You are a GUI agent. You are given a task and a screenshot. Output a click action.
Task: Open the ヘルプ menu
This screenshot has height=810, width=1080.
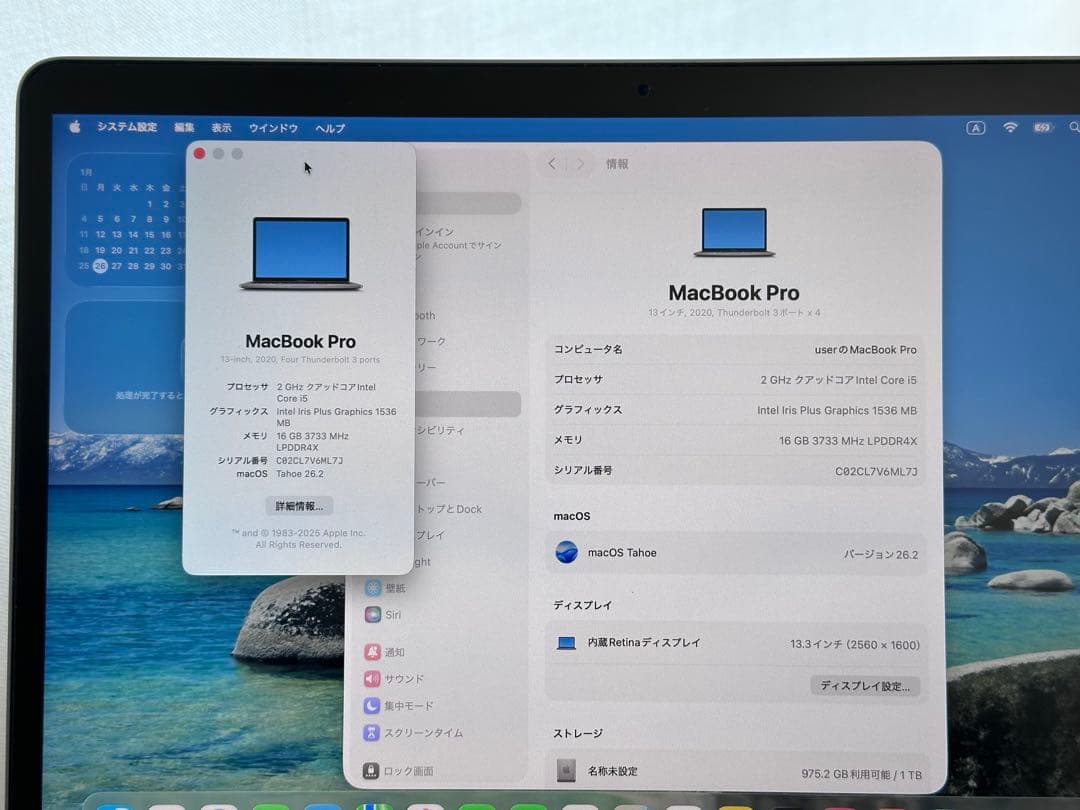click(x=330, y=127)
